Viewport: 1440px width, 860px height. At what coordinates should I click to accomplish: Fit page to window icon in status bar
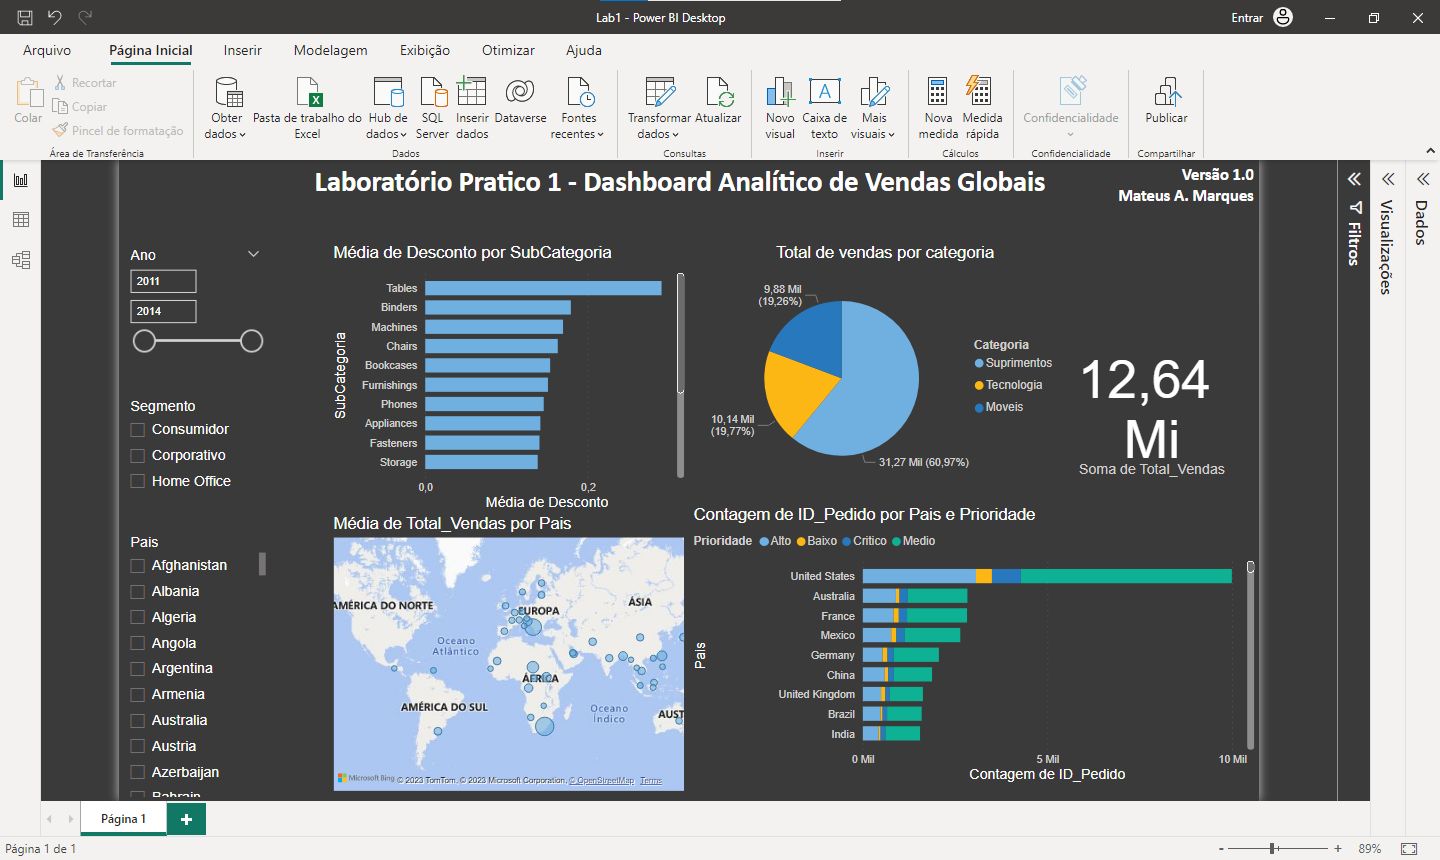coord(1408,849)
